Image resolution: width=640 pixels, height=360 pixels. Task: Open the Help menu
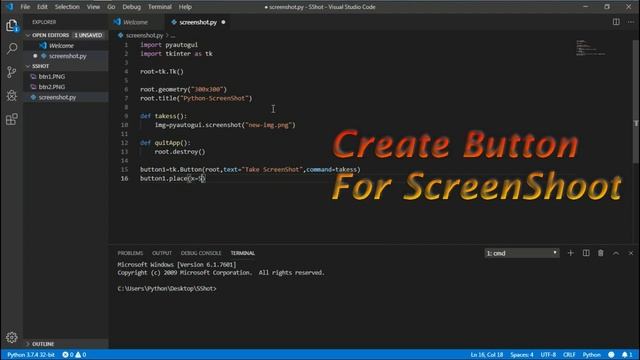tap(185, 7)
